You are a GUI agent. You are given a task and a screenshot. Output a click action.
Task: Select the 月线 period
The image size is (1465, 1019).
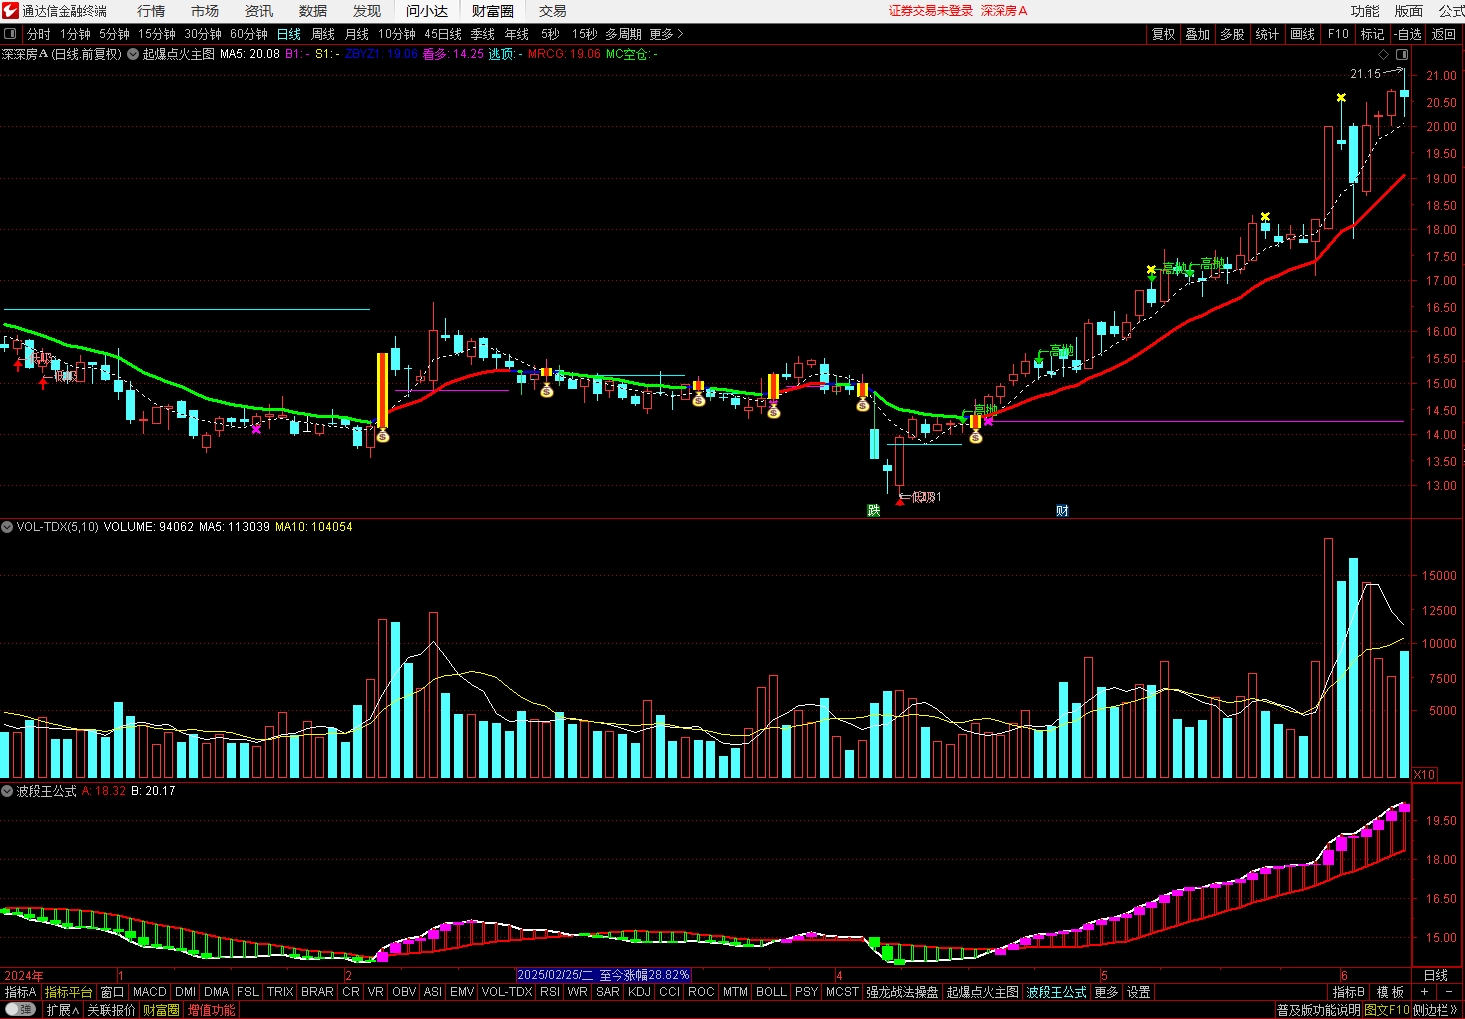357,34
